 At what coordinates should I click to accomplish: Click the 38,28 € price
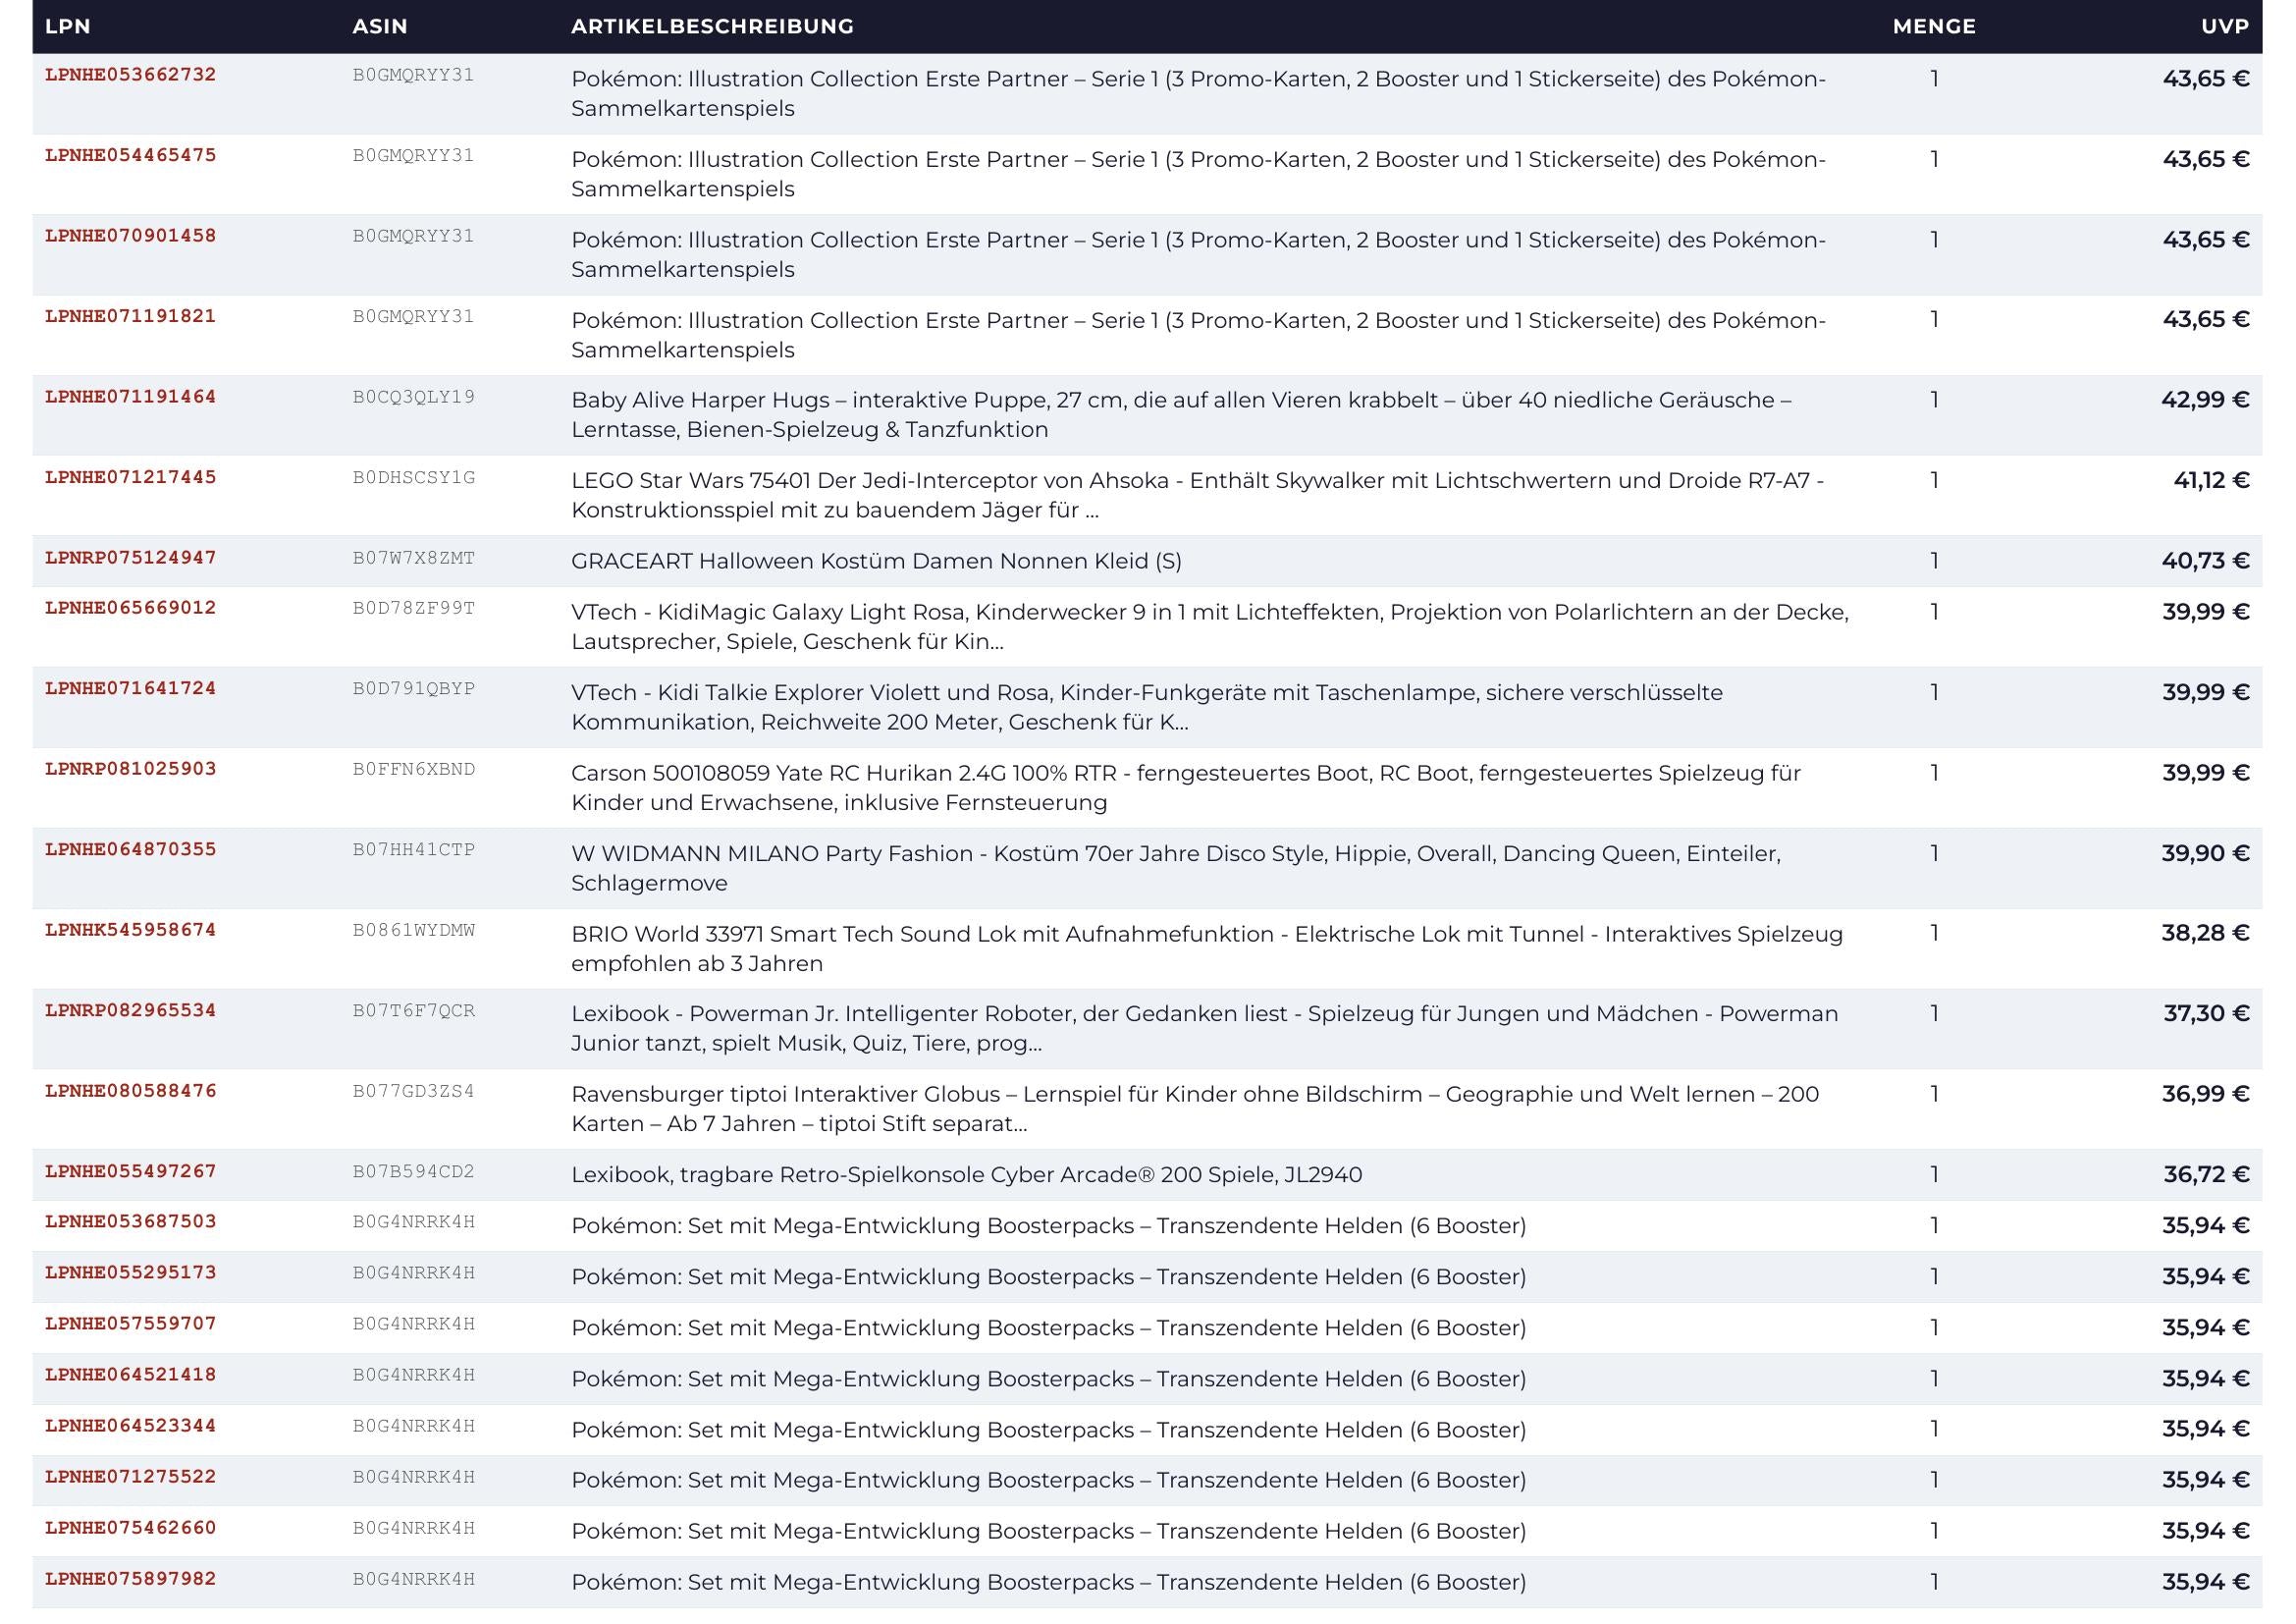point(2205,933)
